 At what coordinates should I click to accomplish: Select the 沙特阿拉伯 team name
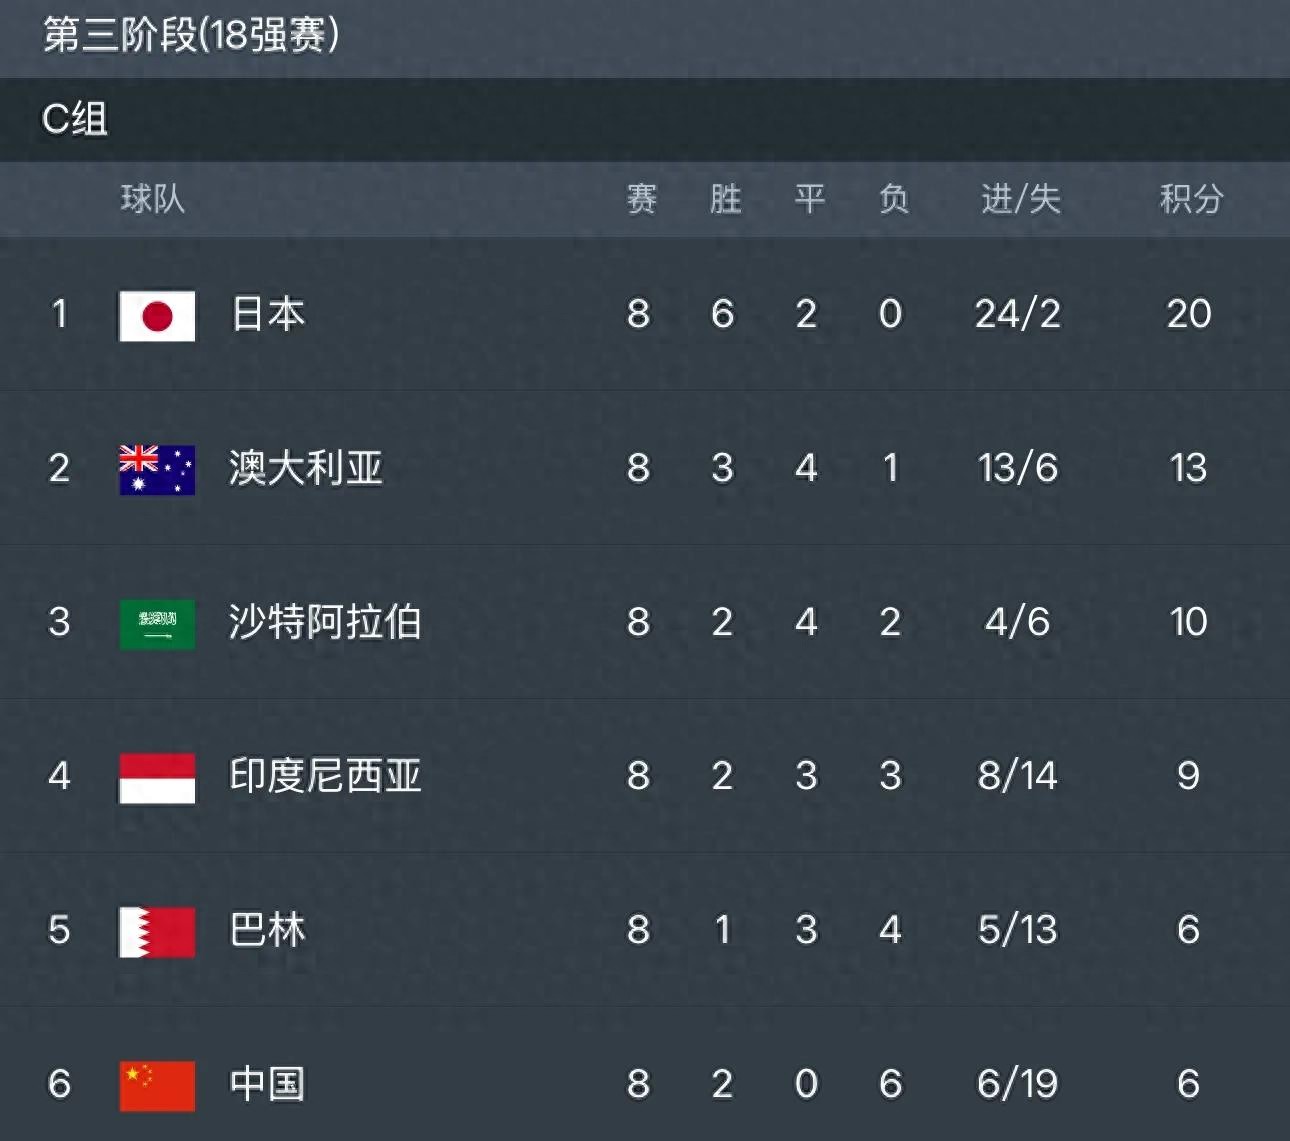click(x=325, y=622)
